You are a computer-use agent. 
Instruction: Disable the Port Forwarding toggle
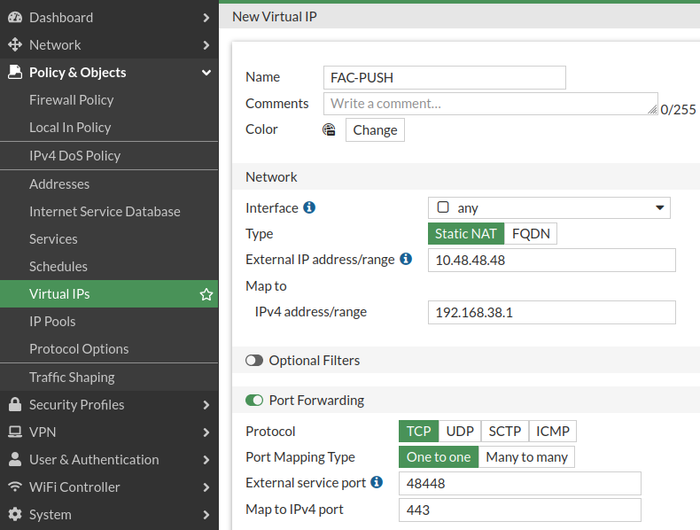click(254, 400)
